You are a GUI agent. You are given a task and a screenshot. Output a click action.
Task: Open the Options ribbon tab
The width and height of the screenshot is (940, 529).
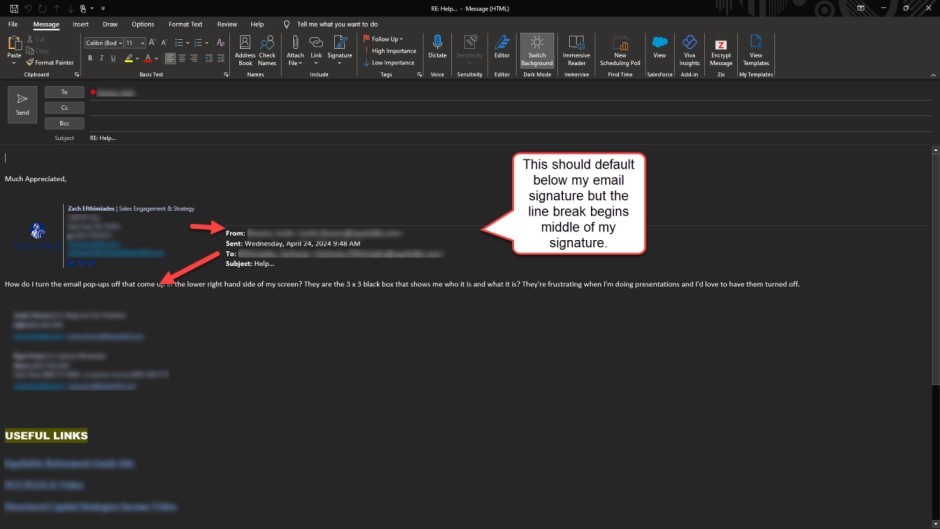[143, 25]
